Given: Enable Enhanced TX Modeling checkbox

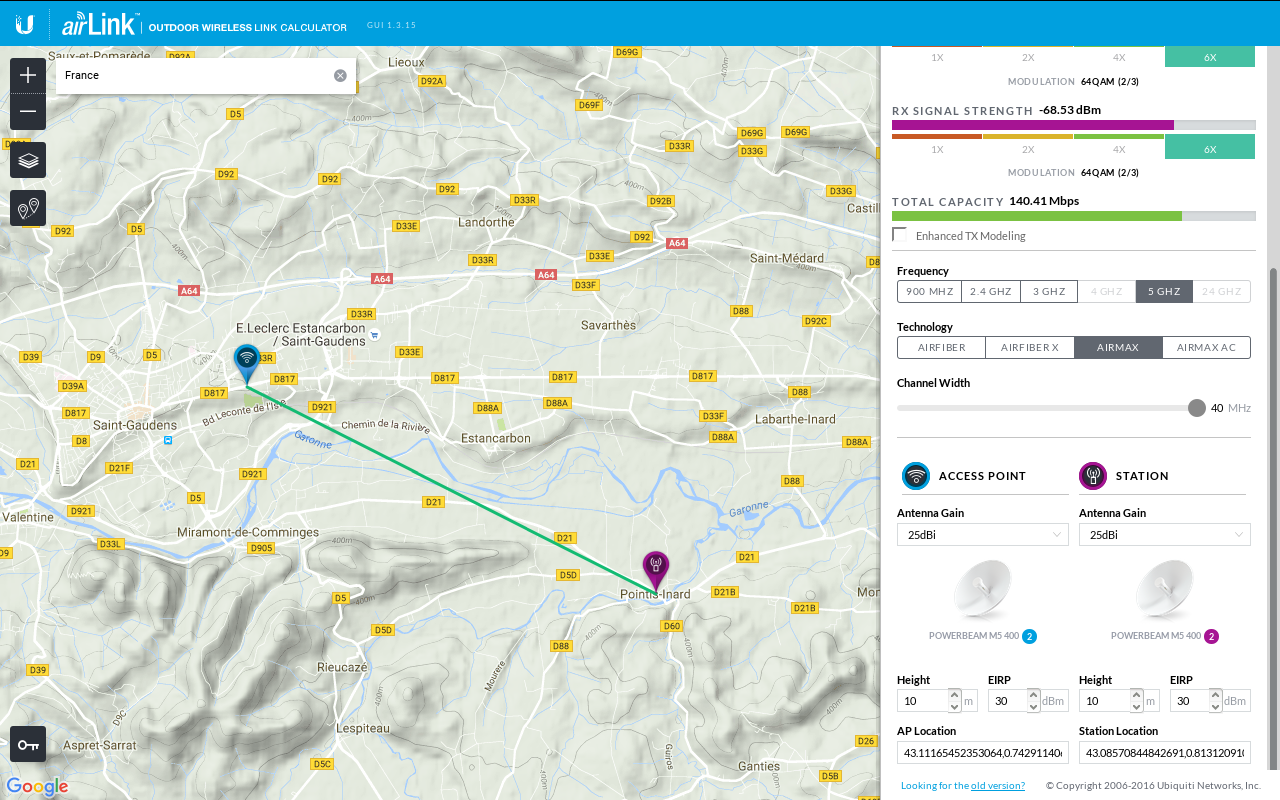Looking at the screenshot, I should [900, 235].
